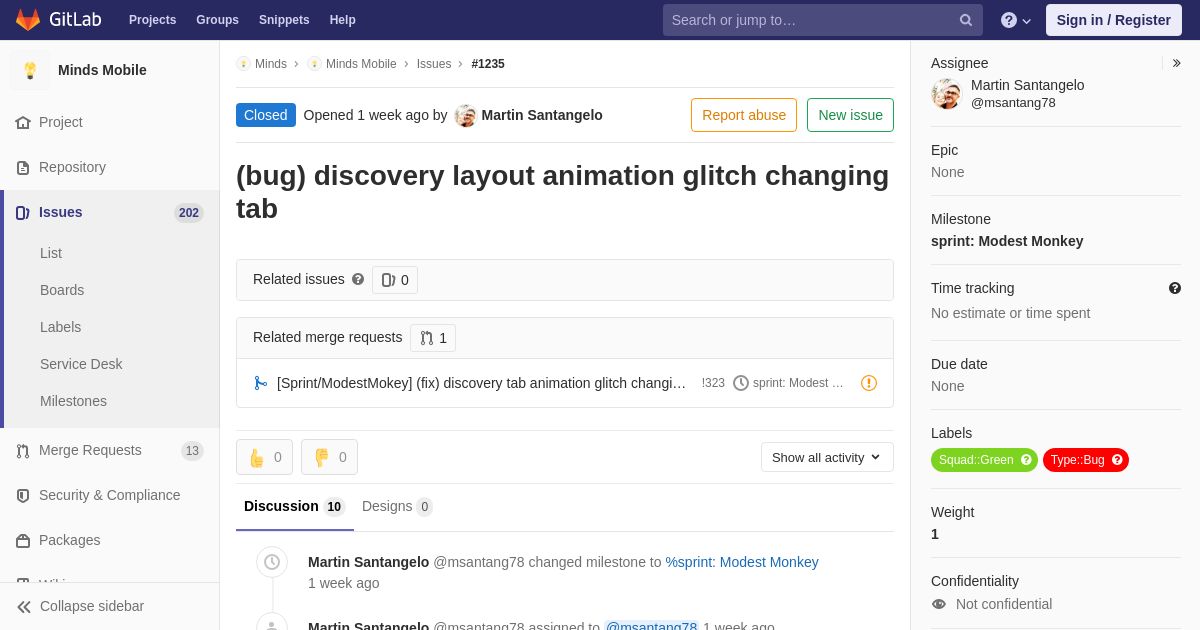Open Packages in the sidebar
The height and width of the screenshot is (630, 1200).
click(x=70, y=540)
